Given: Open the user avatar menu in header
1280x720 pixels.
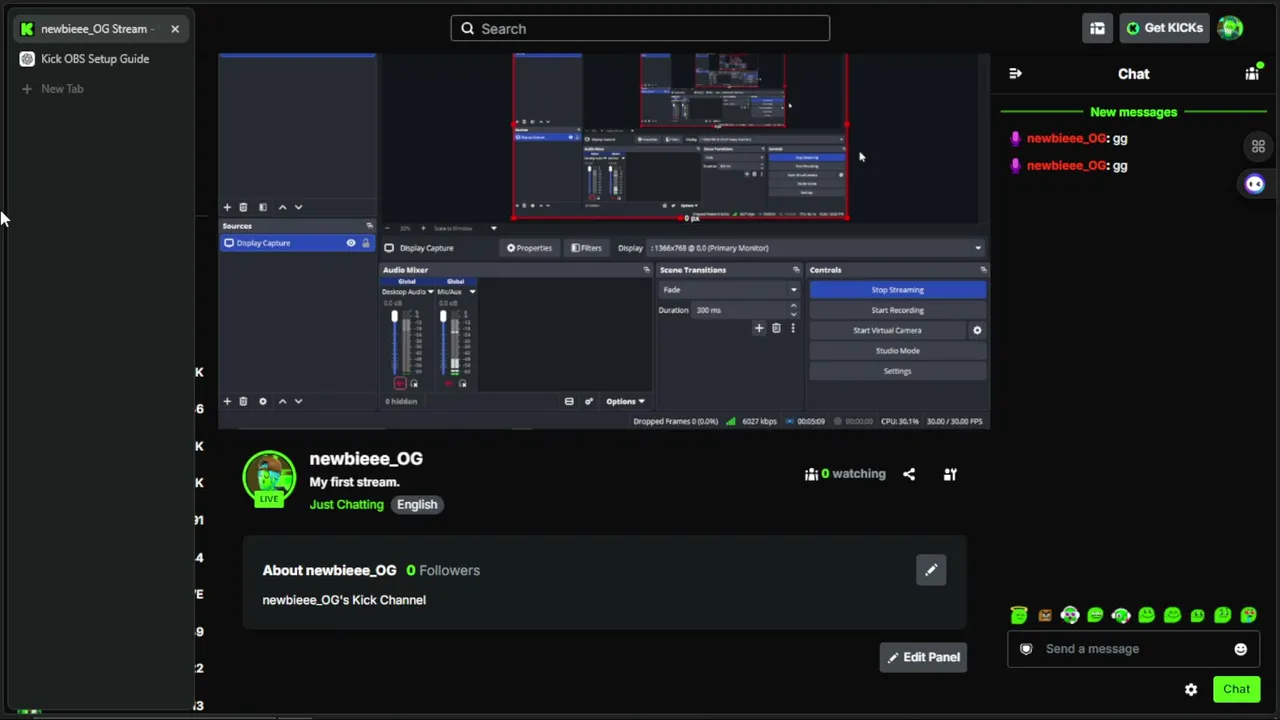Looking at the screenshot, I should pos(1230,28).
